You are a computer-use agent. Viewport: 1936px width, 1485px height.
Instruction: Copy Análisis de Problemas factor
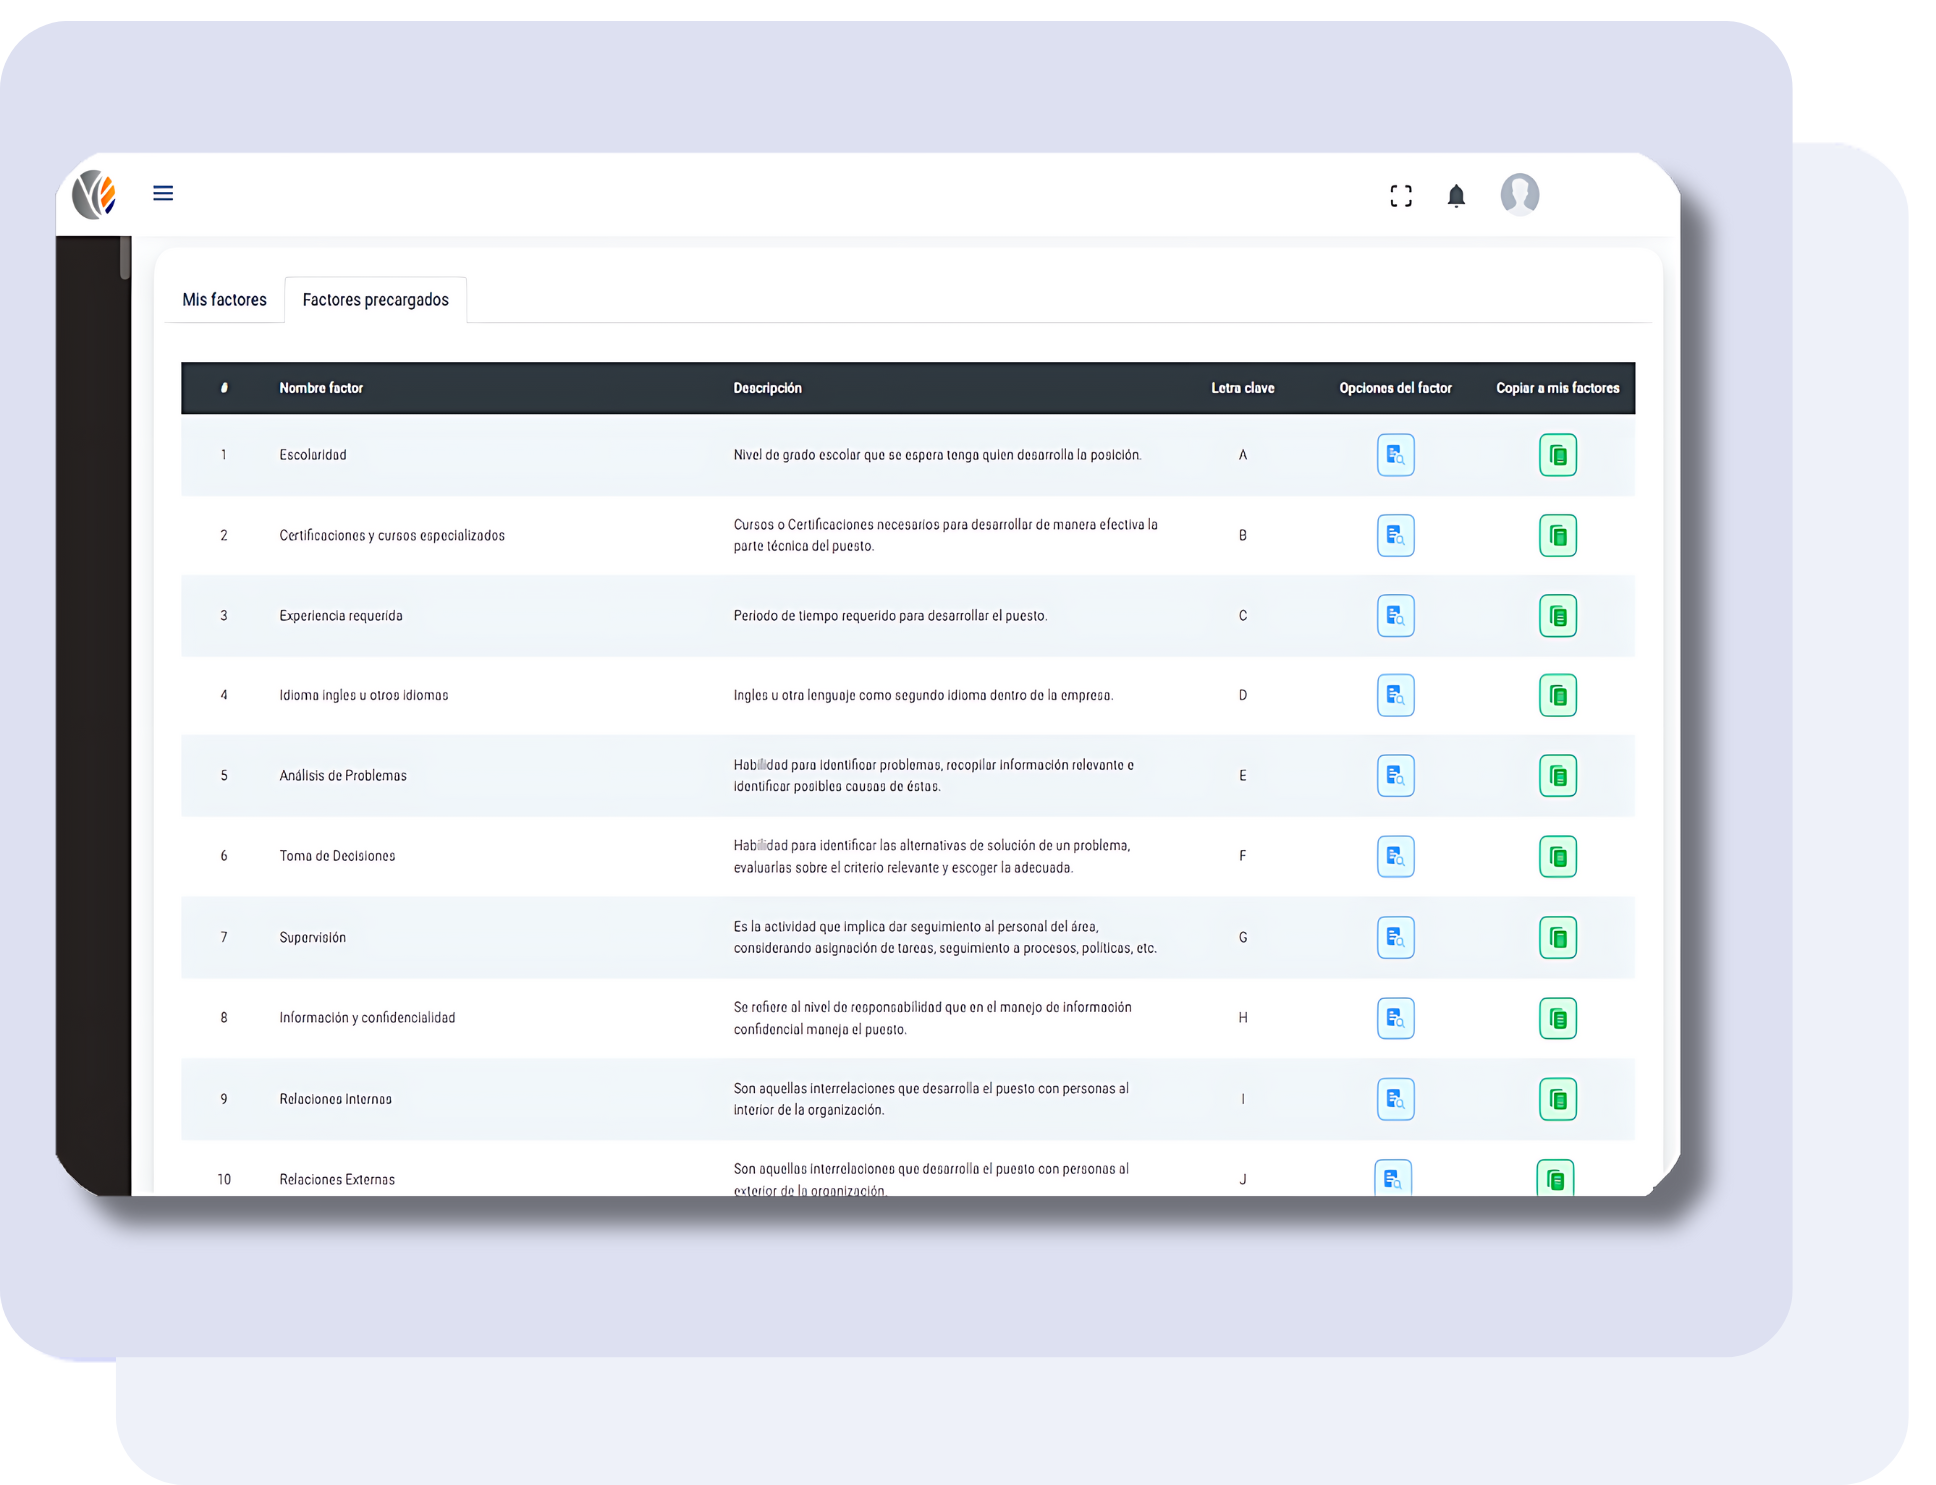(1557, 775)
